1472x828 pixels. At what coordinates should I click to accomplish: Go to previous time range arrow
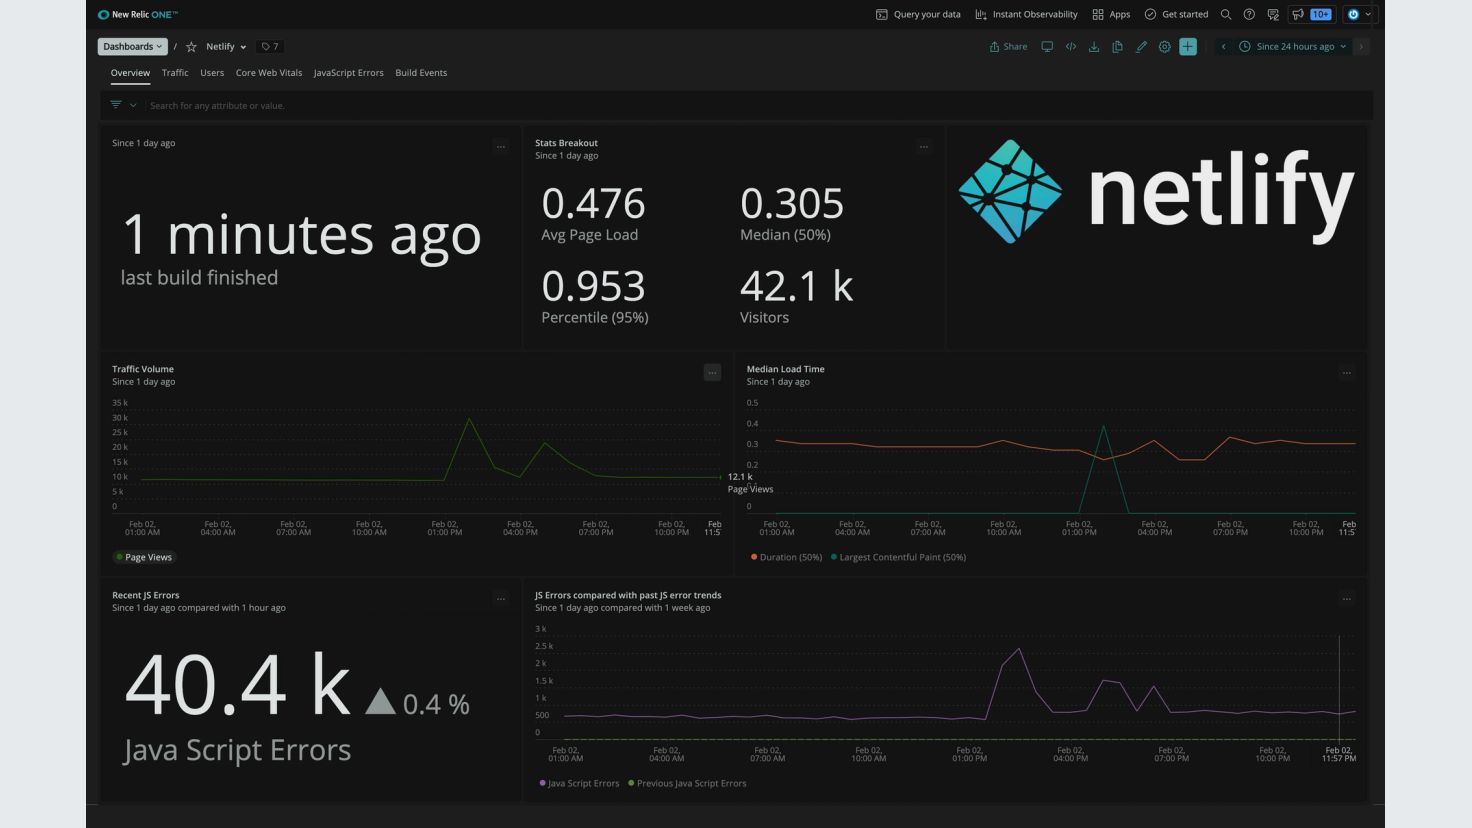point(1223,46)
